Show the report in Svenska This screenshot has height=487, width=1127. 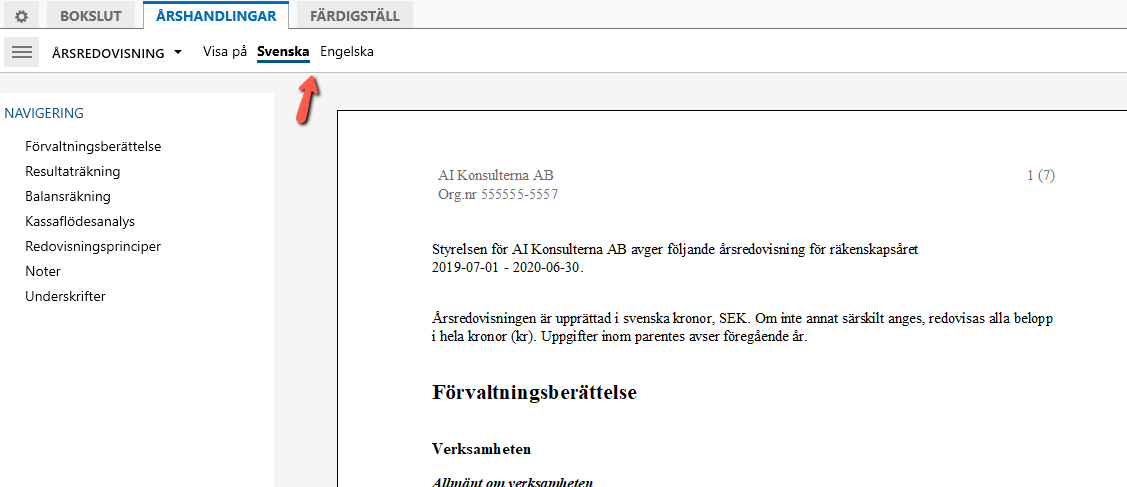point(283,52)
